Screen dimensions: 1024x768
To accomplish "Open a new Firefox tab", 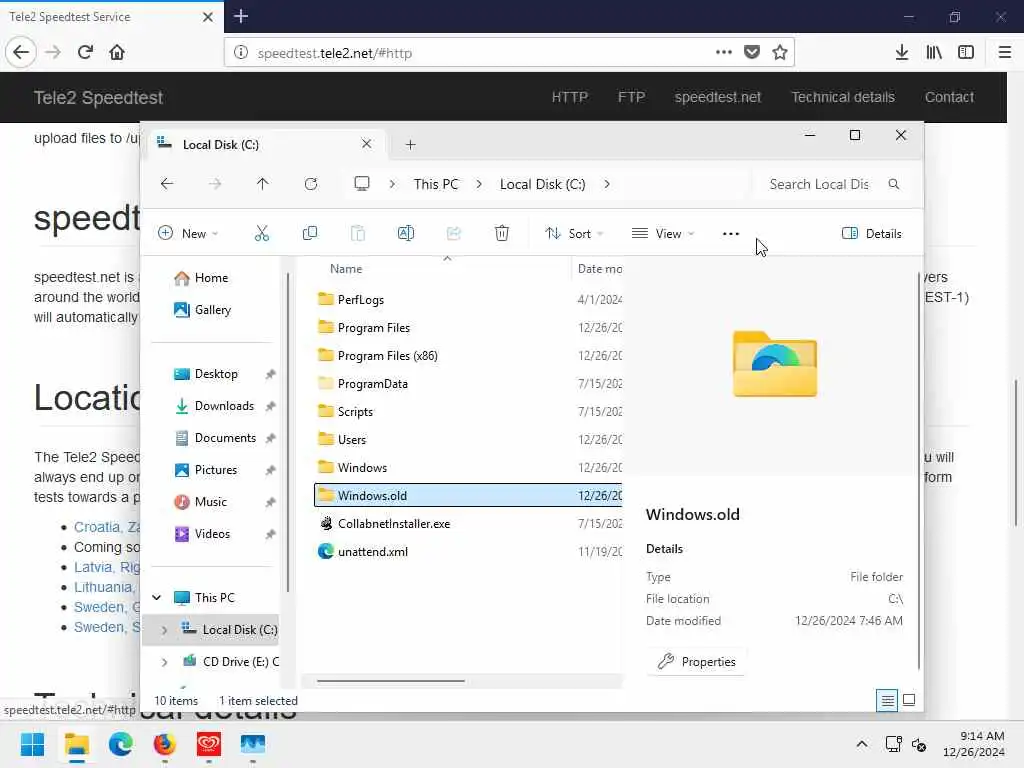I will tap(241, 16).
